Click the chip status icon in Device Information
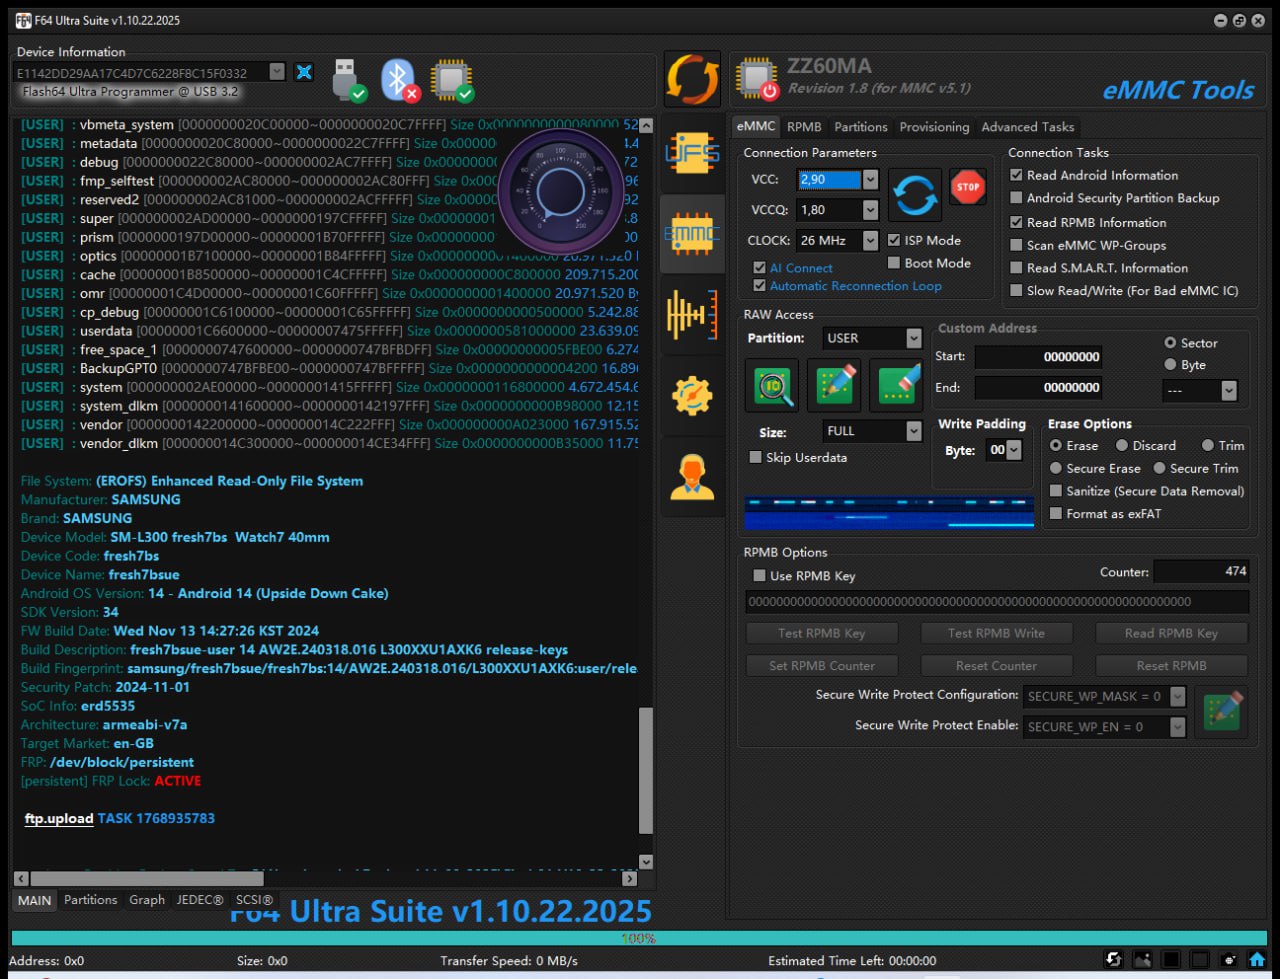The height and width of the screenshot is (979, 1280). tap(452, 80)
